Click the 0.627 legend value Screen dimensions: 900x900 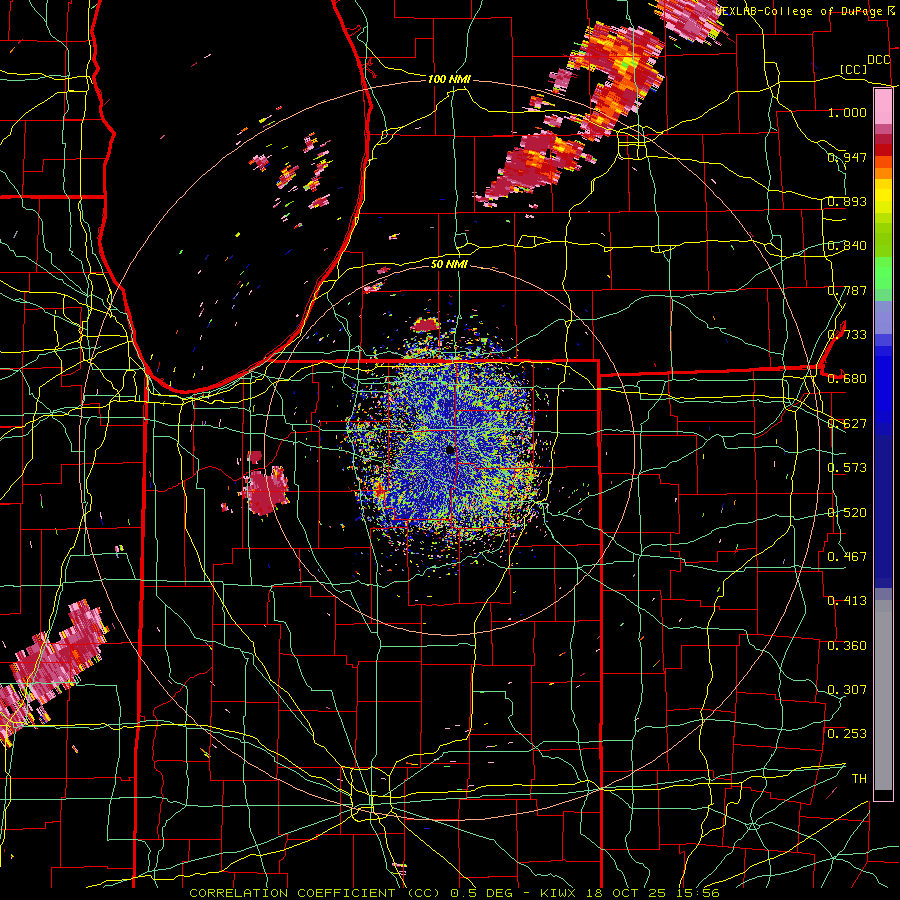847,424
